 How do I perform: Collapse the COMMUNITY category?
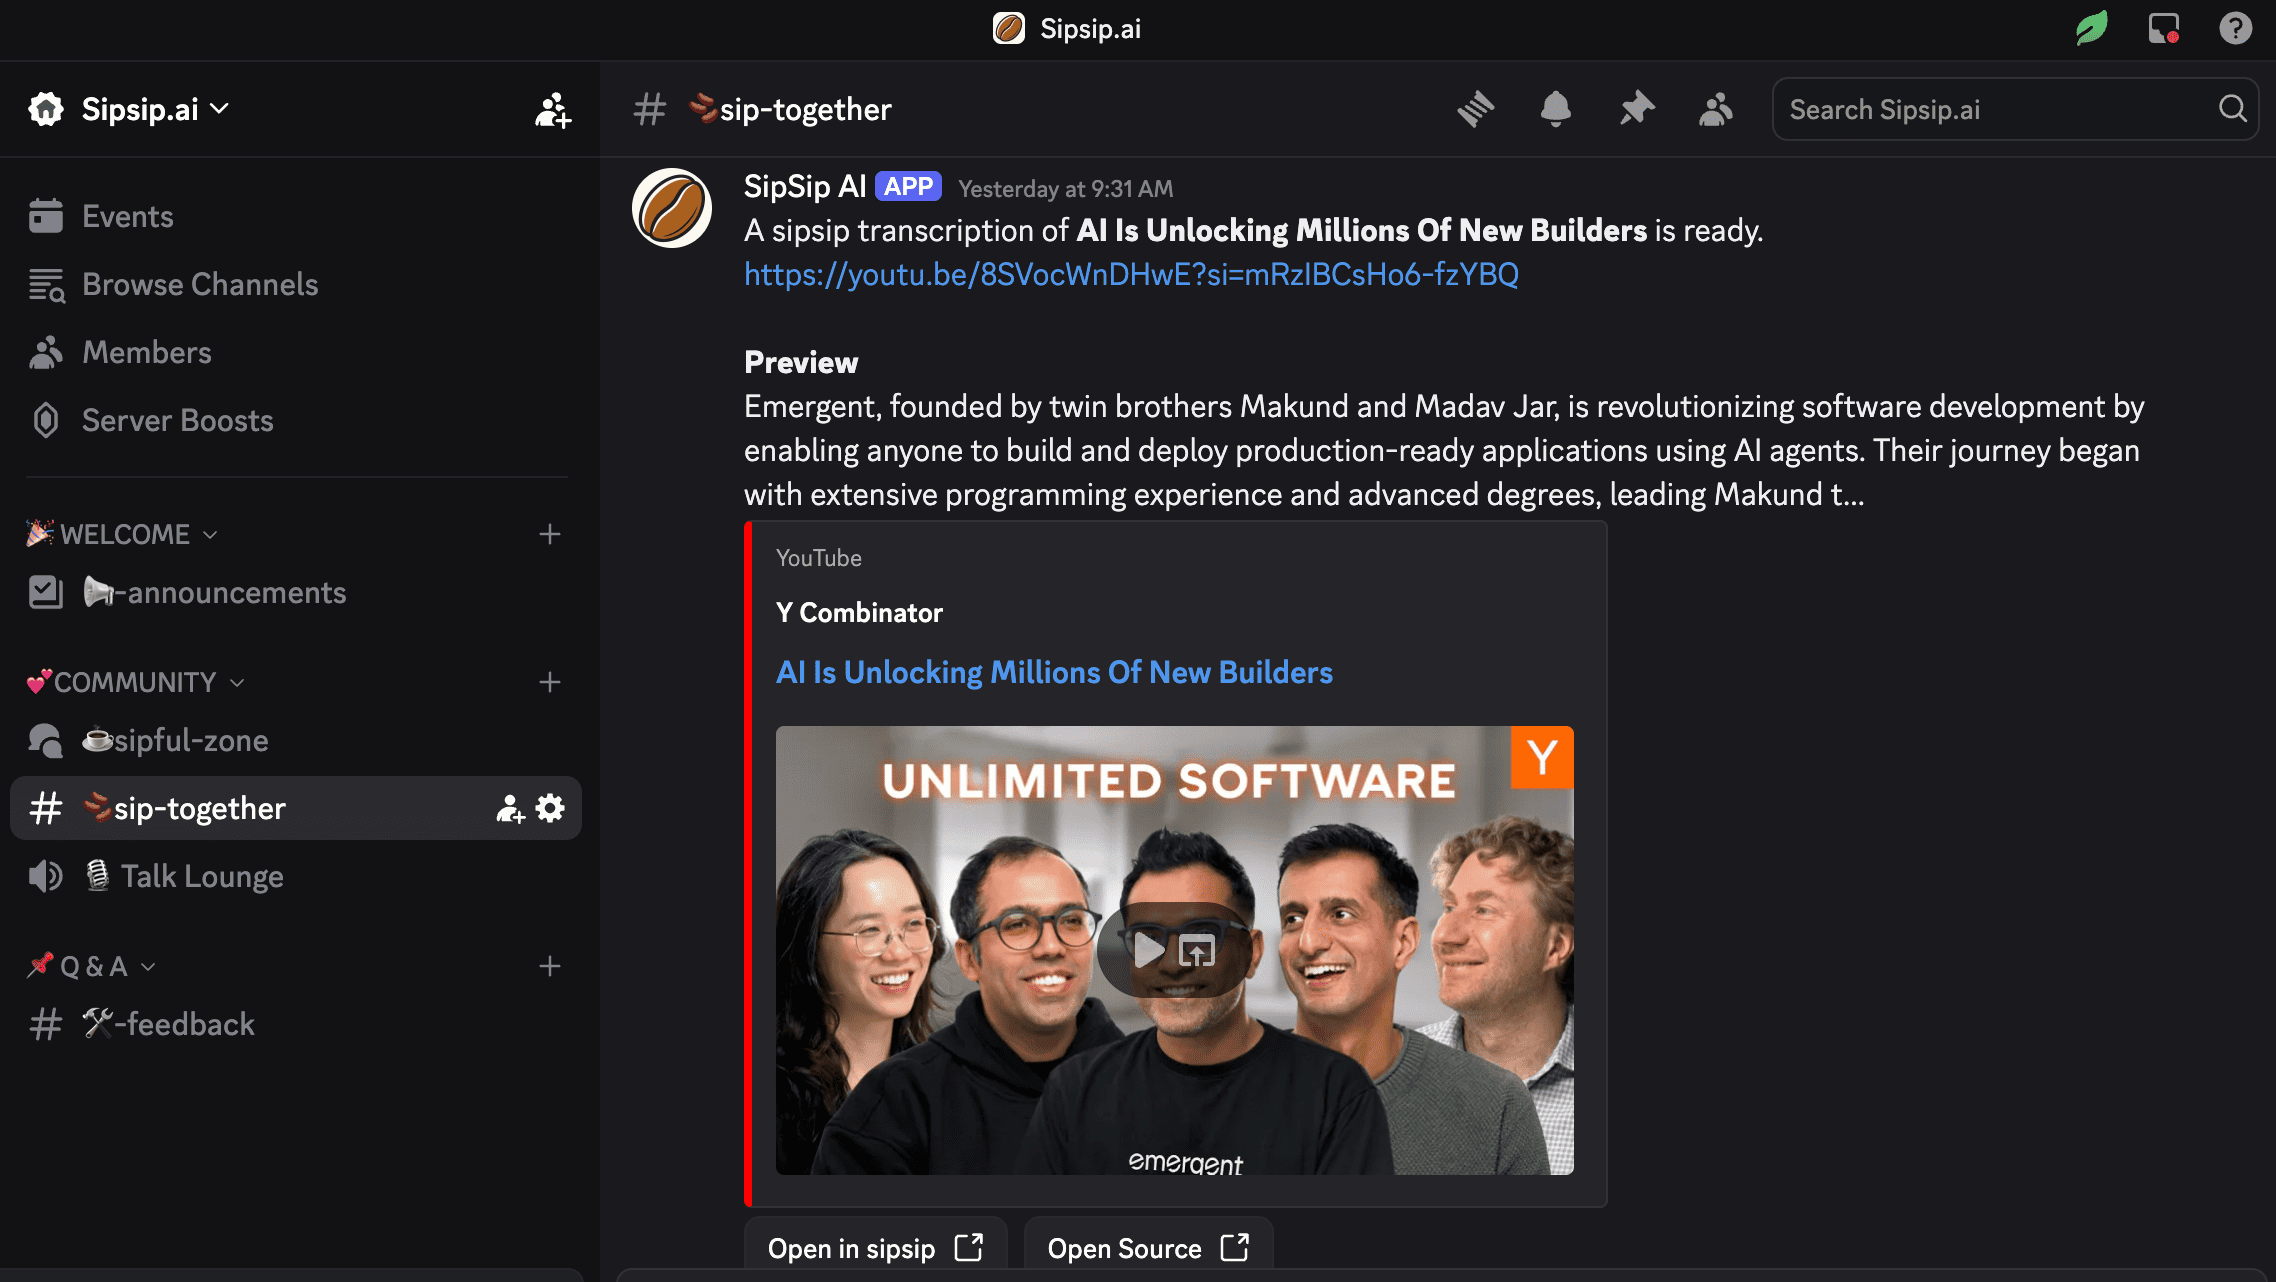[x=135, y=682]
